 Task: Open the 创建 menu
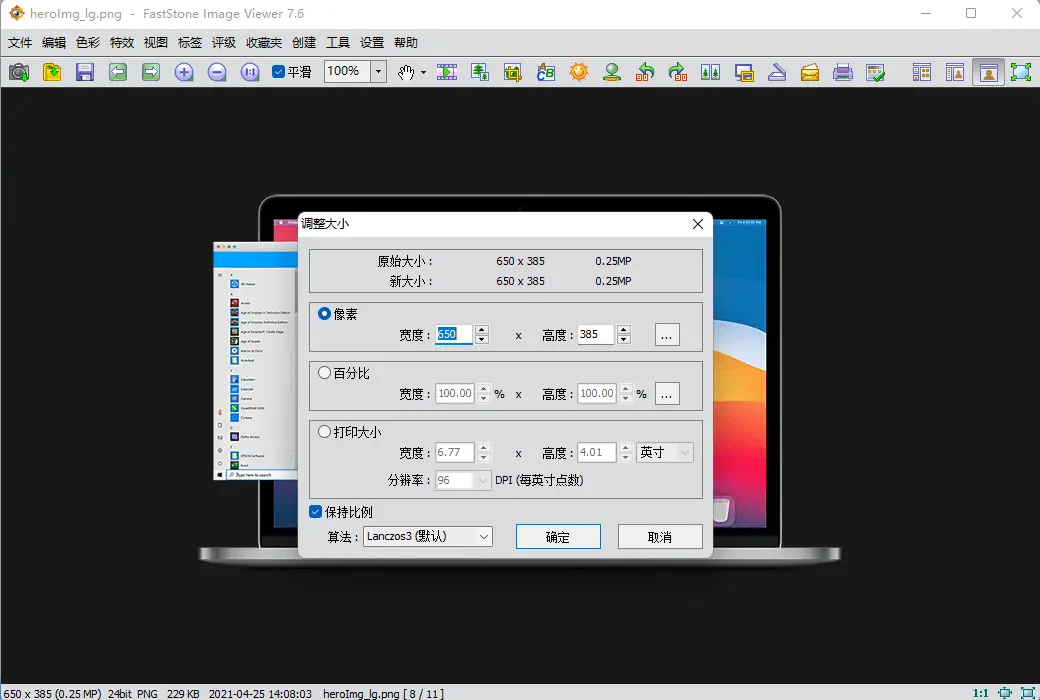click(x=304, y=42)
